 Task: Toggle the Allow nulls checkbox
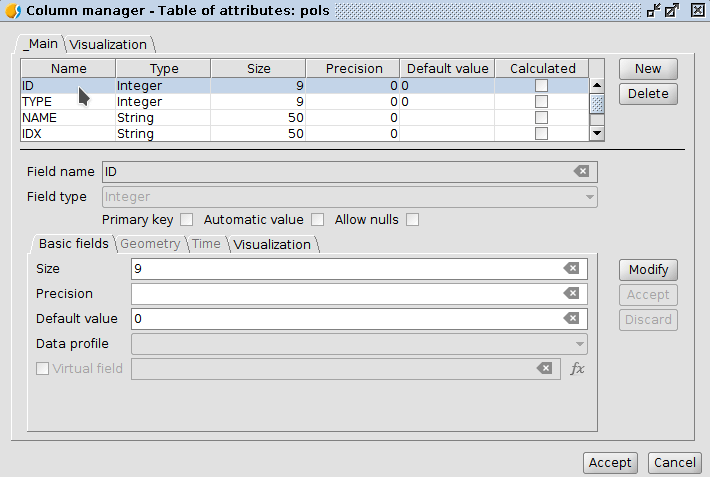(412, 220)
